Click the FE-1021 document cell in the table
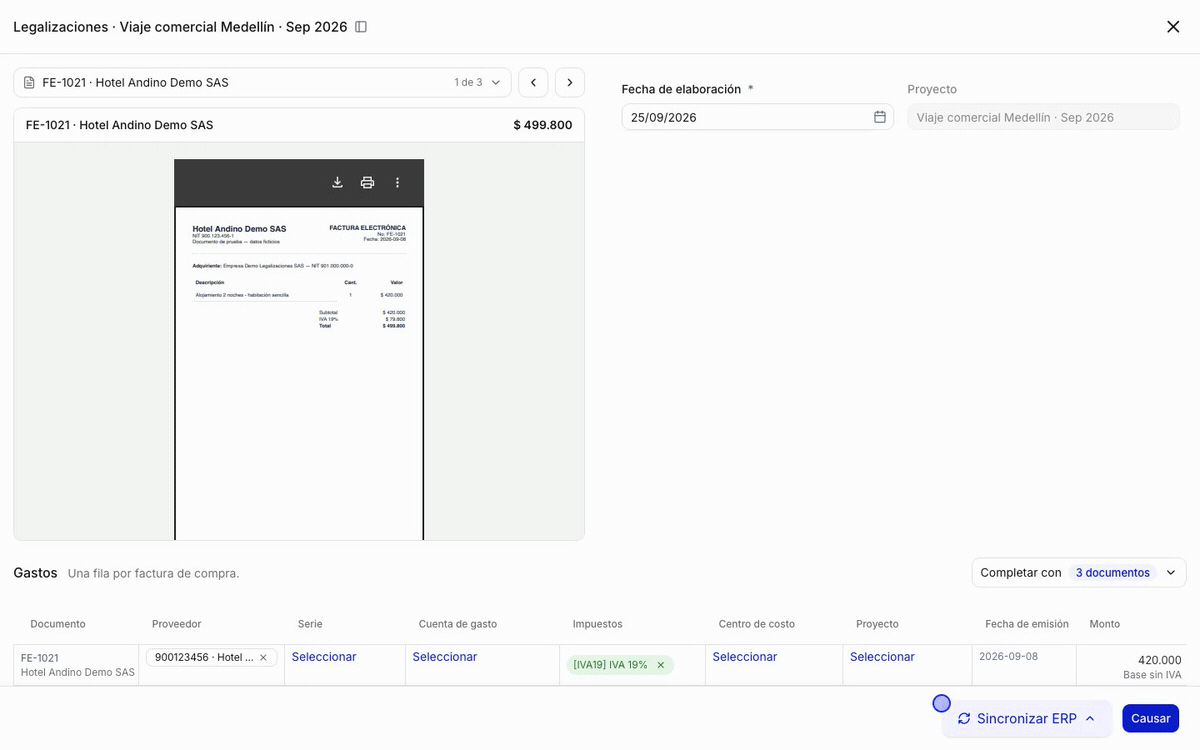 click(x=77, y=665)
